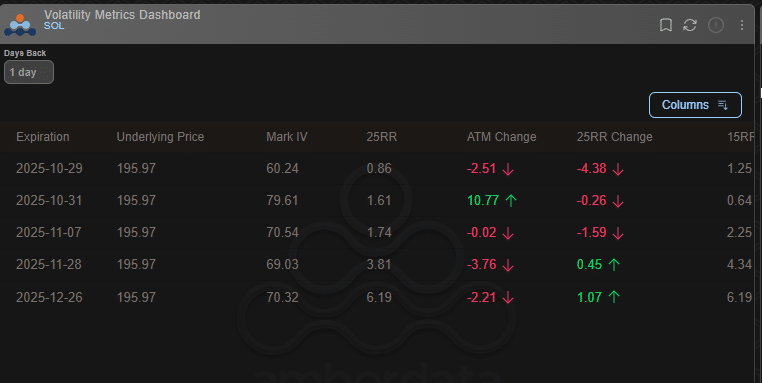
Task: Click 25RR value 1.74
Action: (379, 232)
